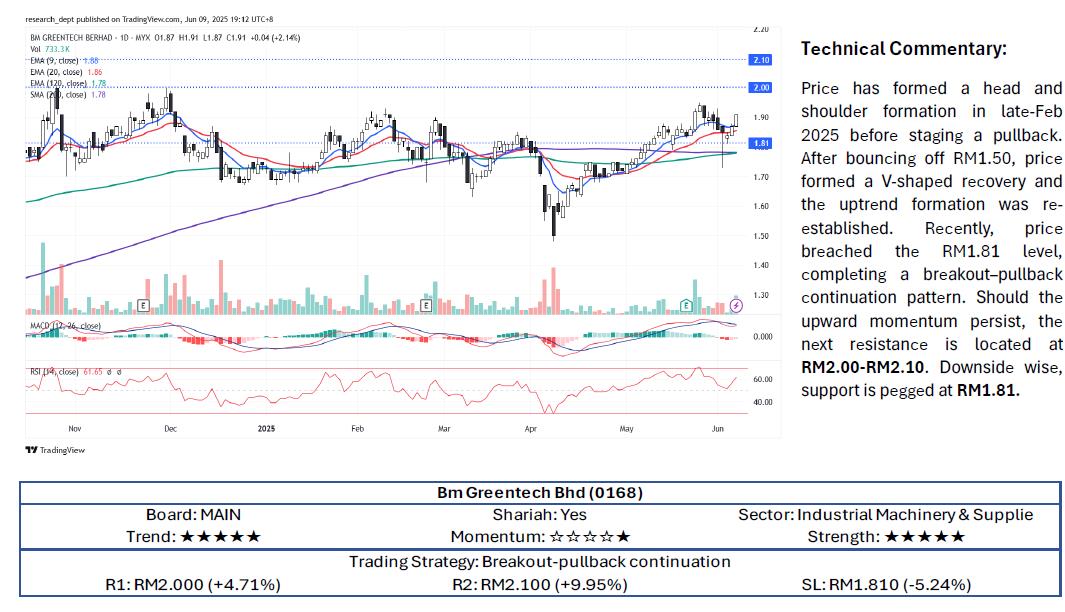Click the purple lightning bolt icon on the chart
This screenshot has width=1065, height=612.
click(x=736, y=306)
